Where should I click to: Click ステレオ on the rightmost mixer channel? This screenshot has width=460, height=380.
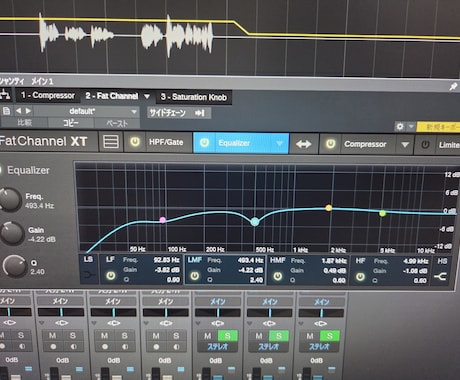[319, 347]
